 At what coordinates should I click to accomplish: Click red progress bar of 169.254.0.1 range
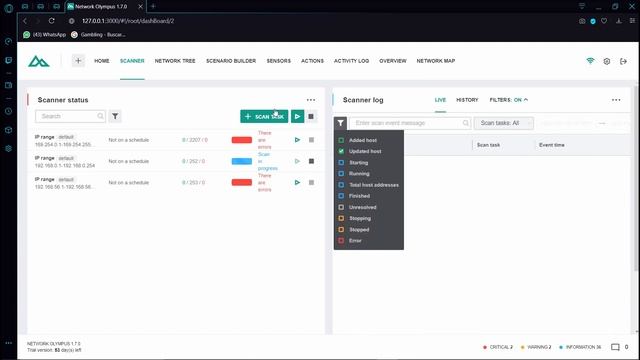click(242, 140)
